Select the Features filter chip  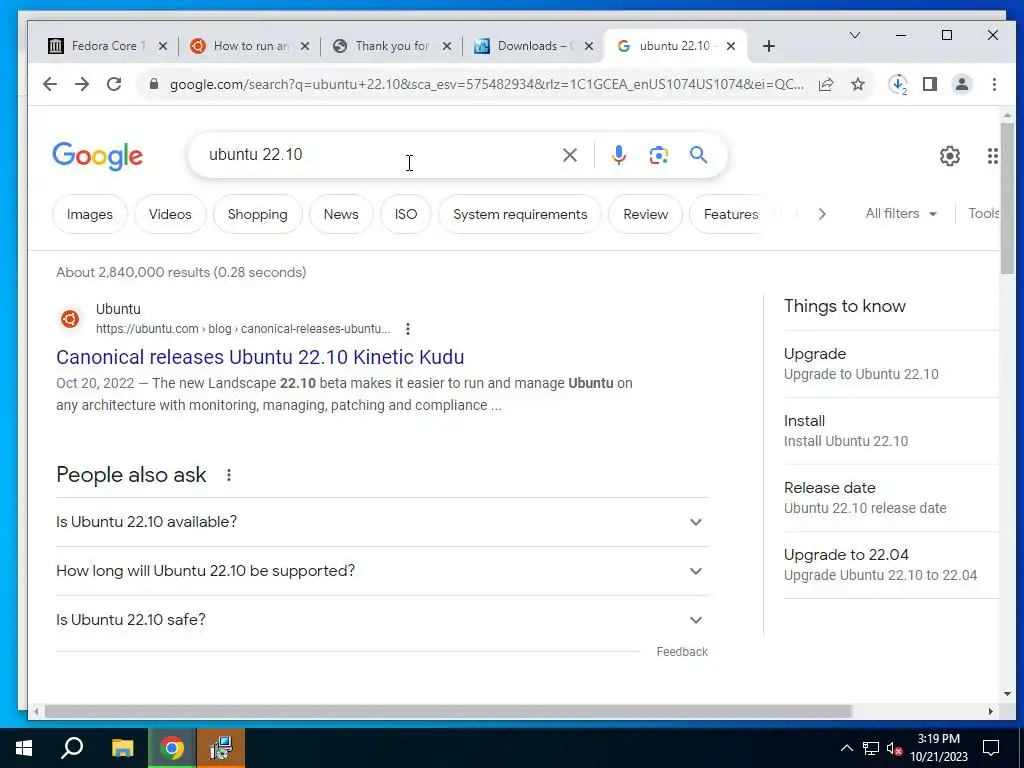pyautogui.click(x=731, y=214)
